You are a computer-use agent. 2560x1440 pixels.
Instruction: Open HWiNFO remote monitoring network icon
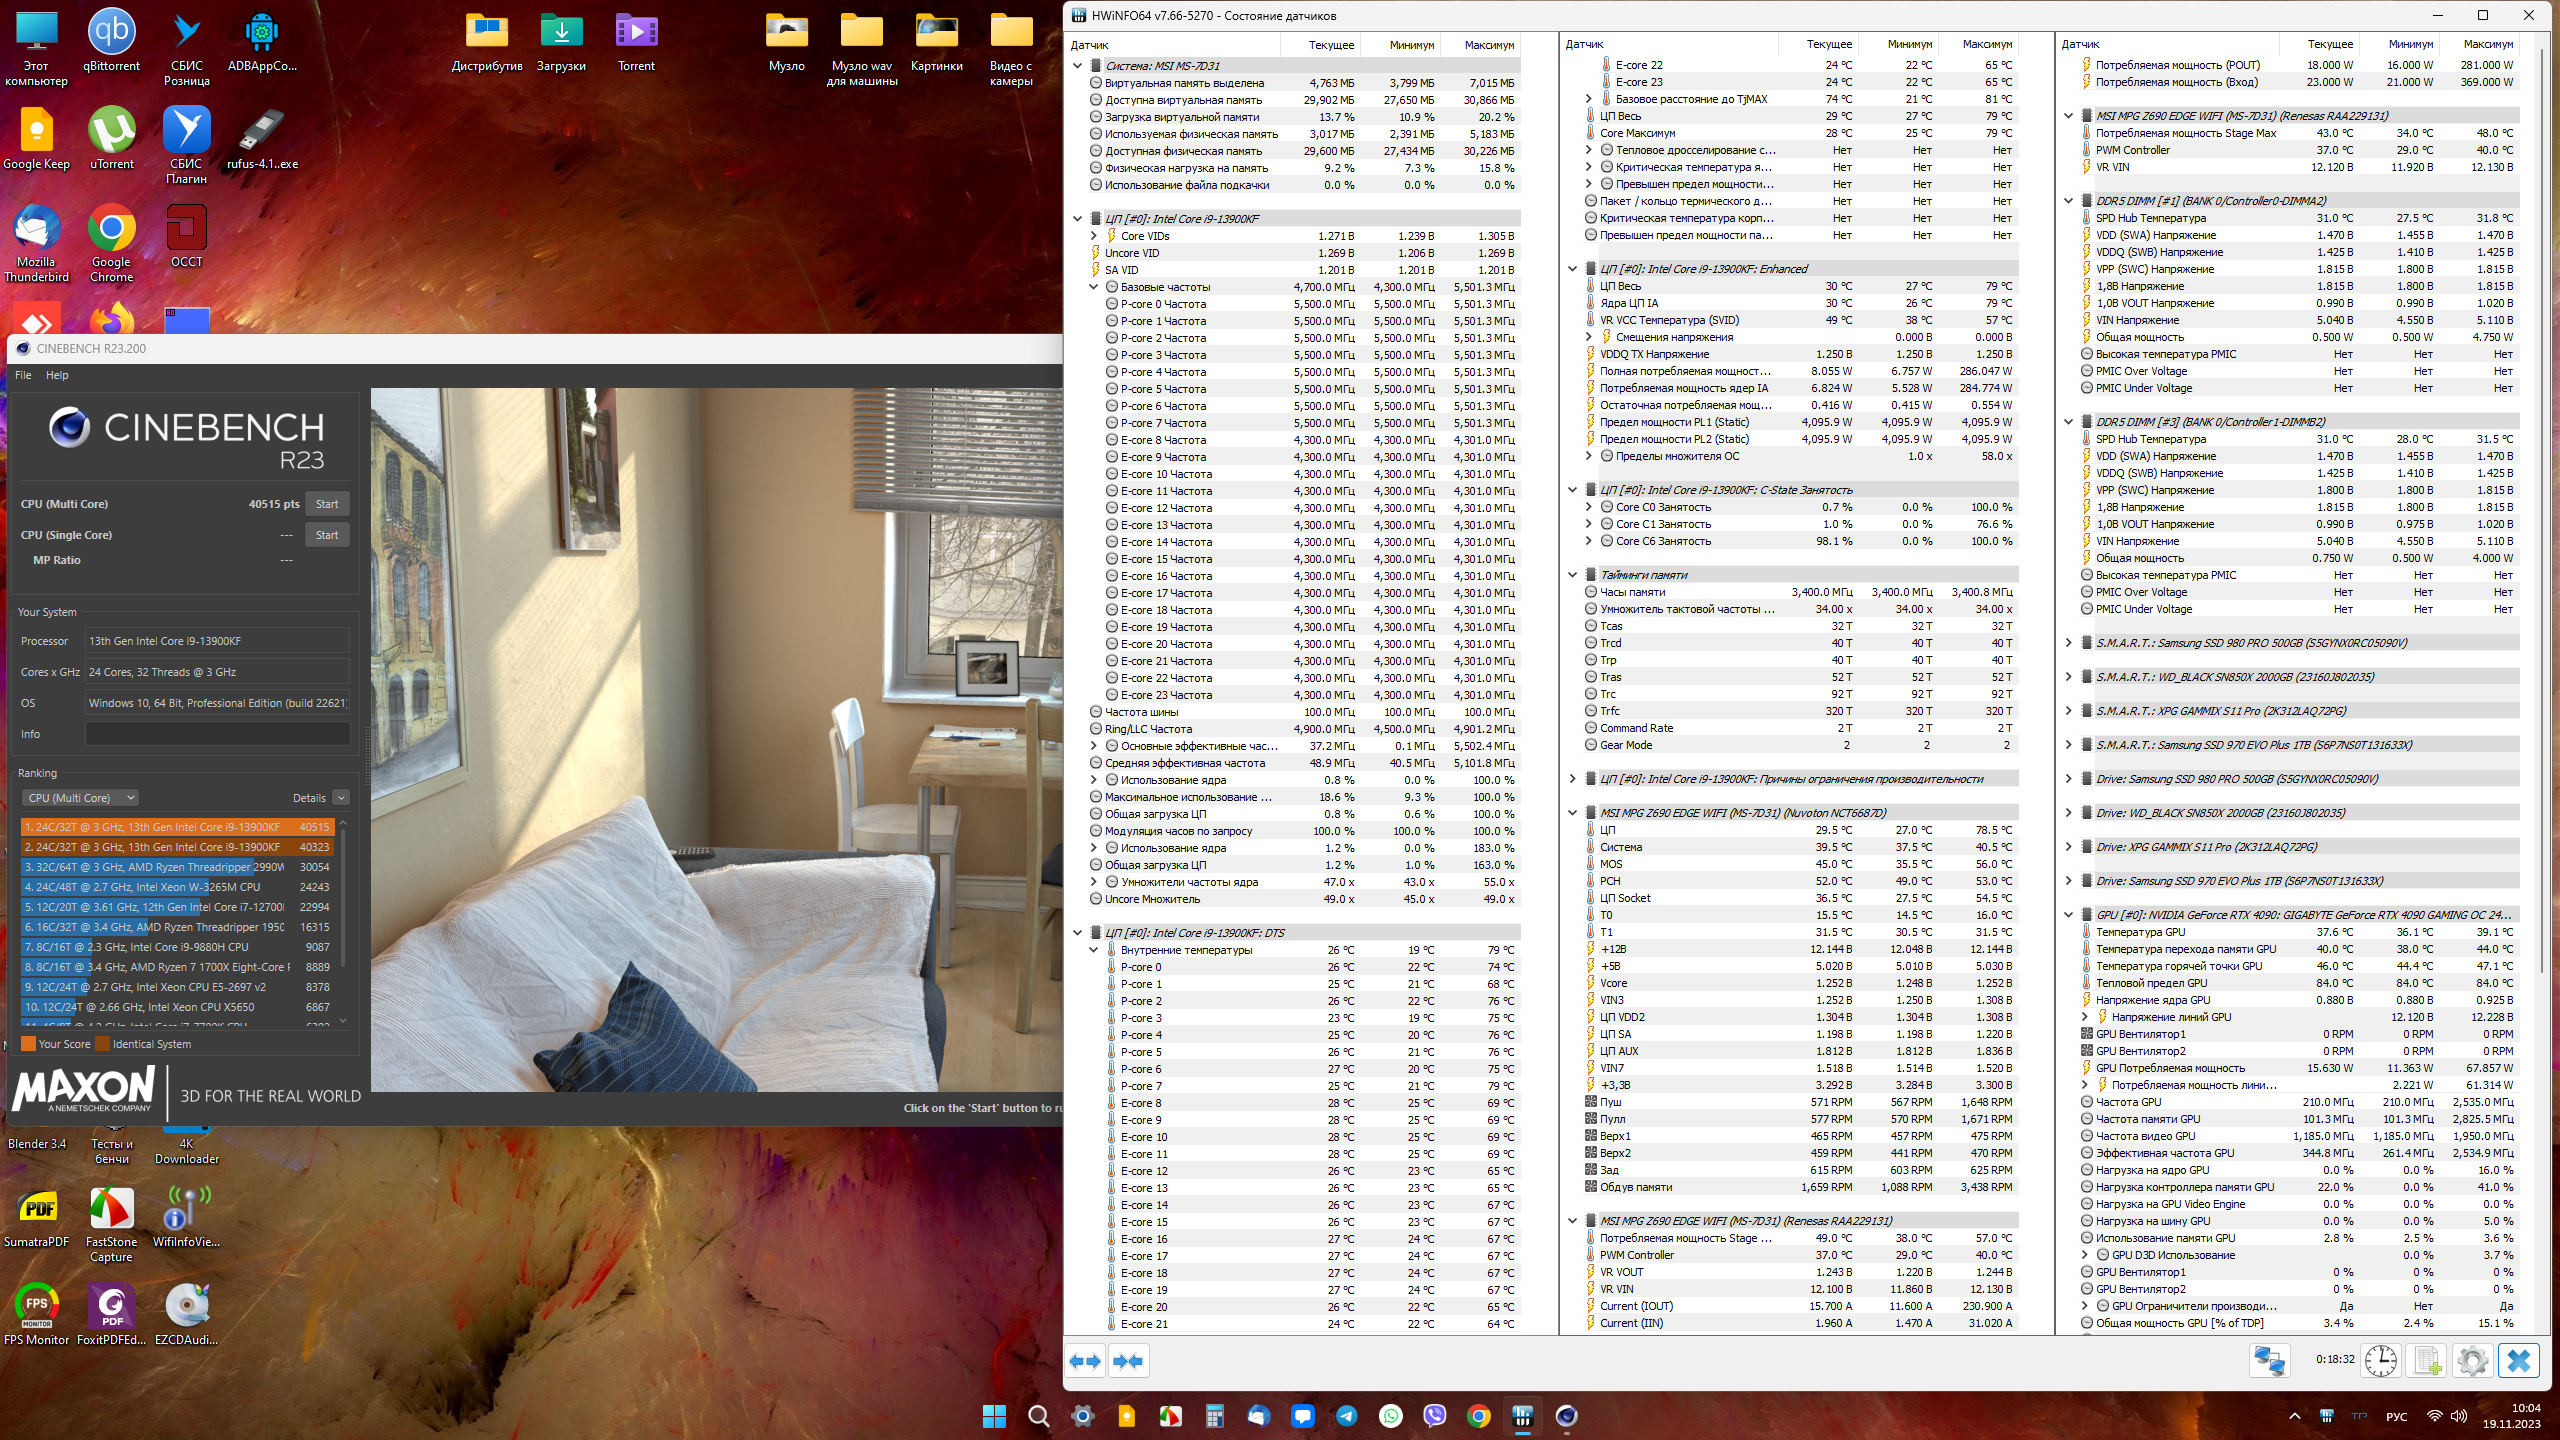[x=2269, y=1361]
